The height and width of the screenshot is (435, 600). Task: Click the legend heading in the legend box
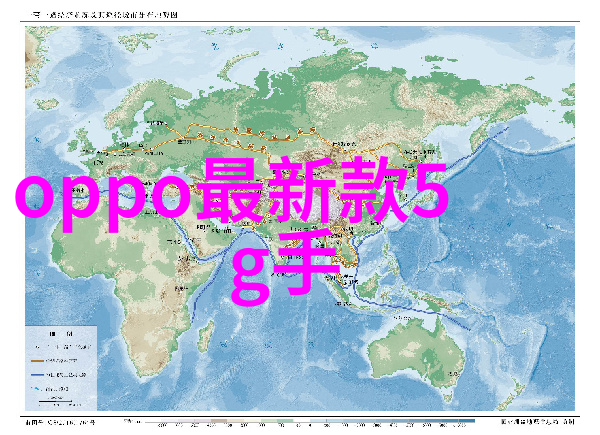click(x=61, y=334)
